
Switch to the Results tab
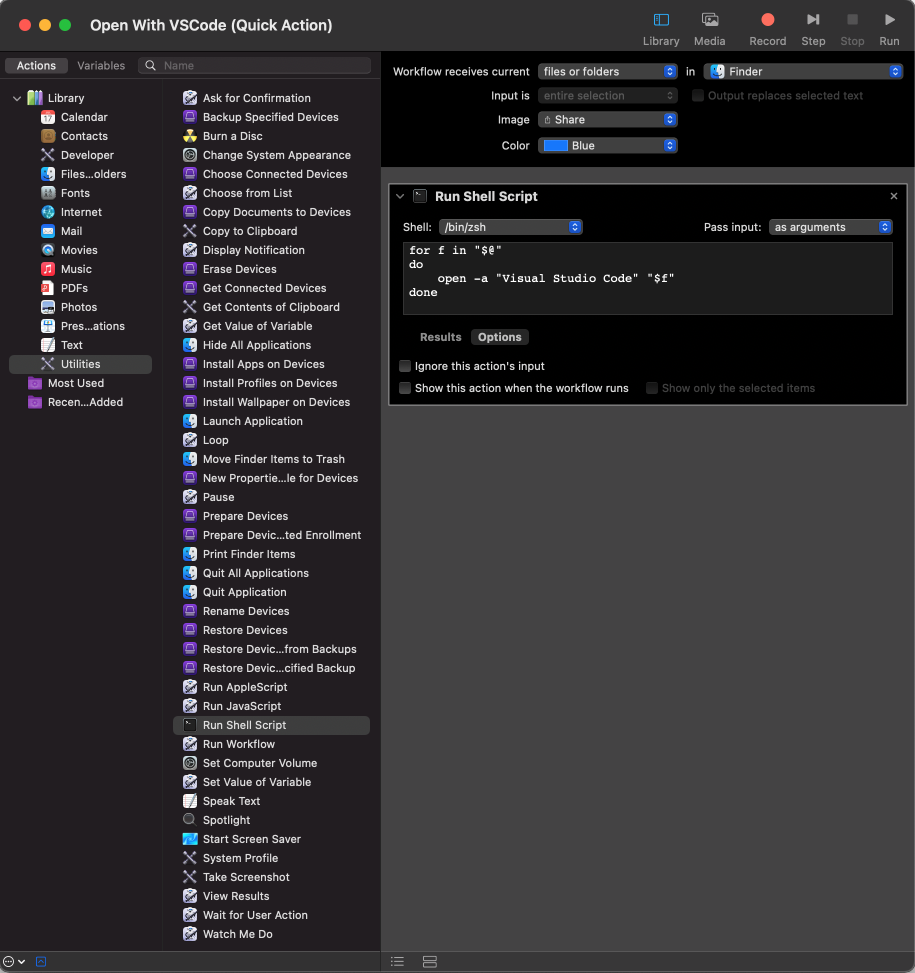(x=440, y=337)
